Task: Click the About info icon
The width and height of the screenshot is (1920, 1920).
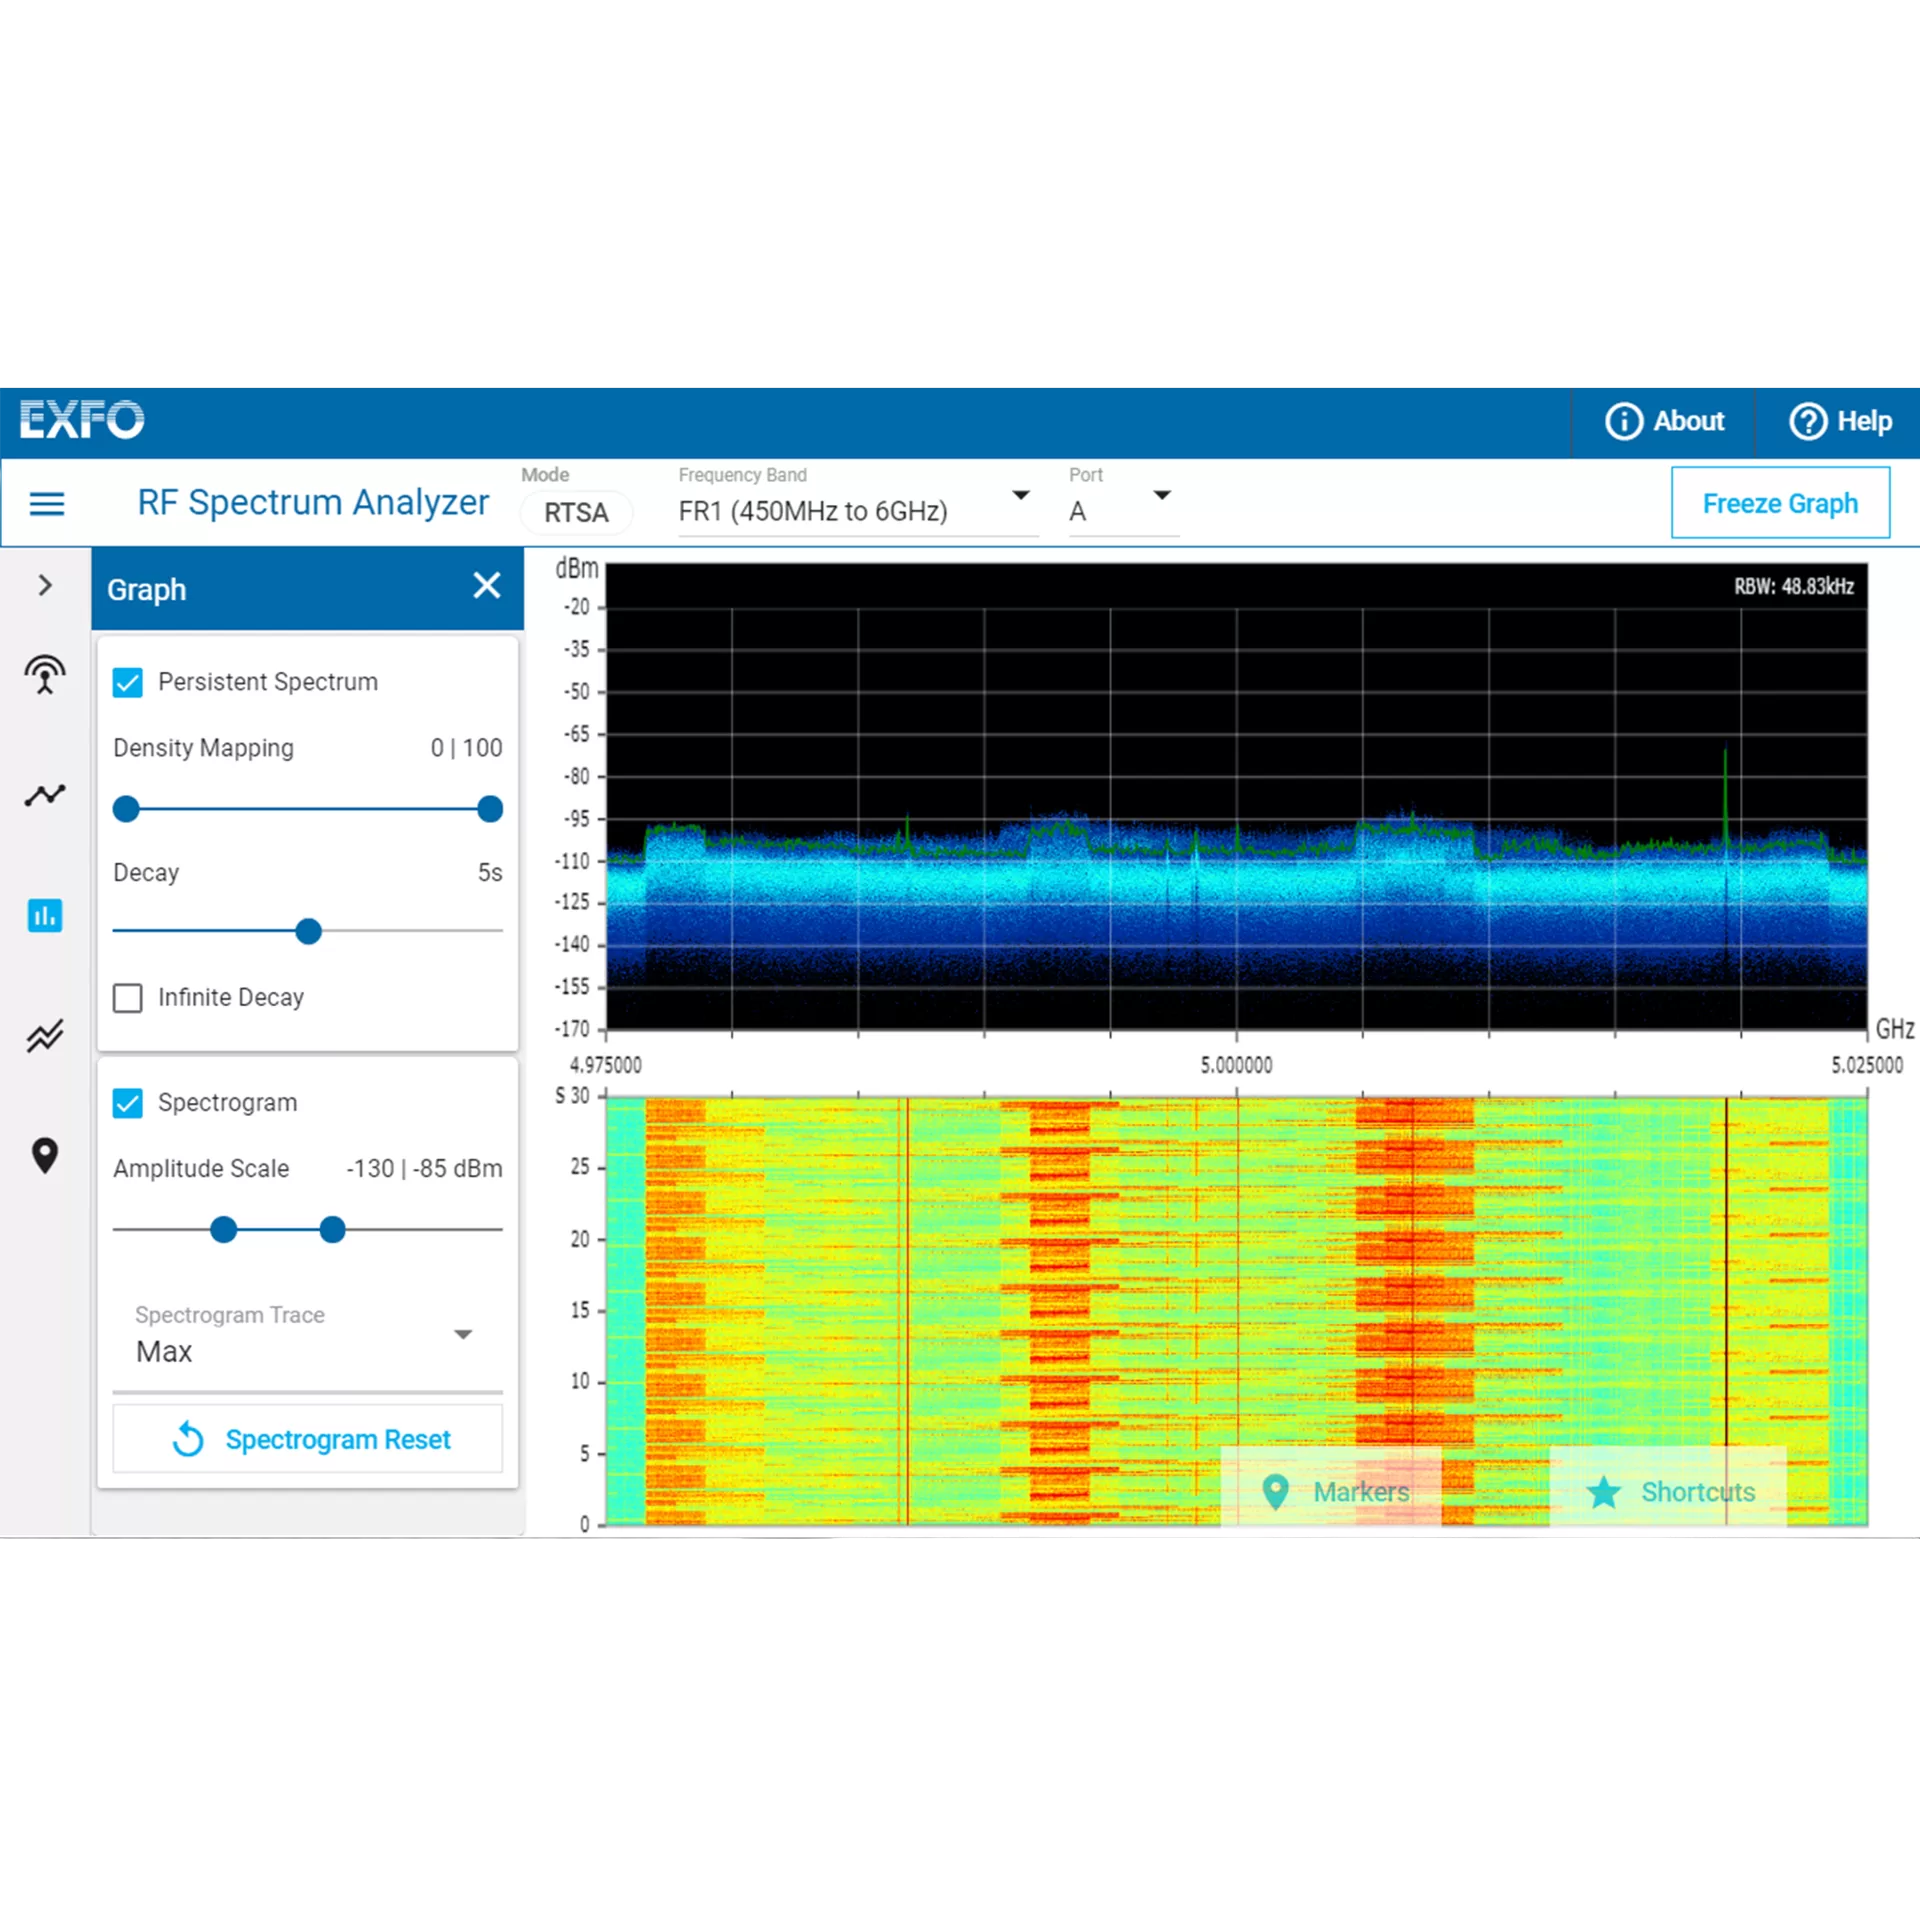Action: [x=1624, y=421]
